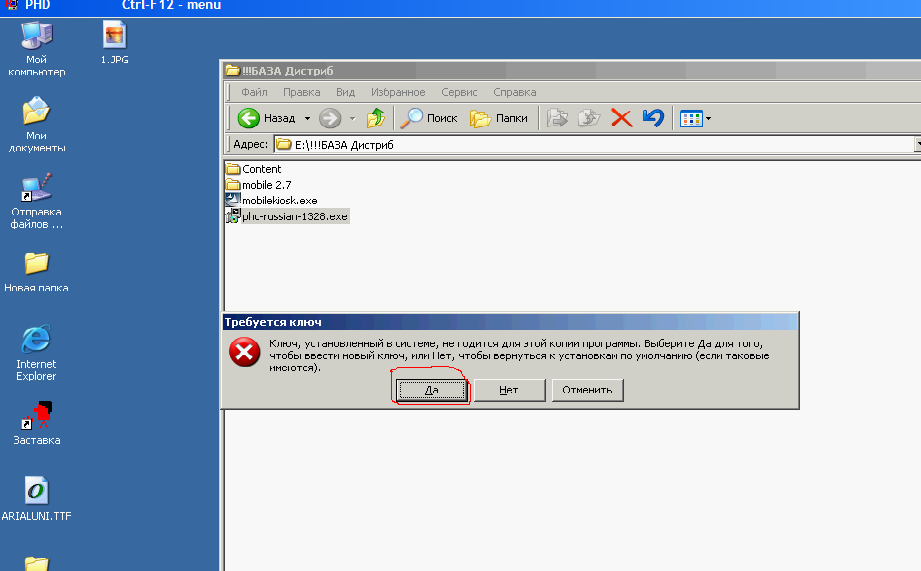This screenshot has height=571, width=921.
Task: Click Да button in key dialog
Action: pos(432,390)
